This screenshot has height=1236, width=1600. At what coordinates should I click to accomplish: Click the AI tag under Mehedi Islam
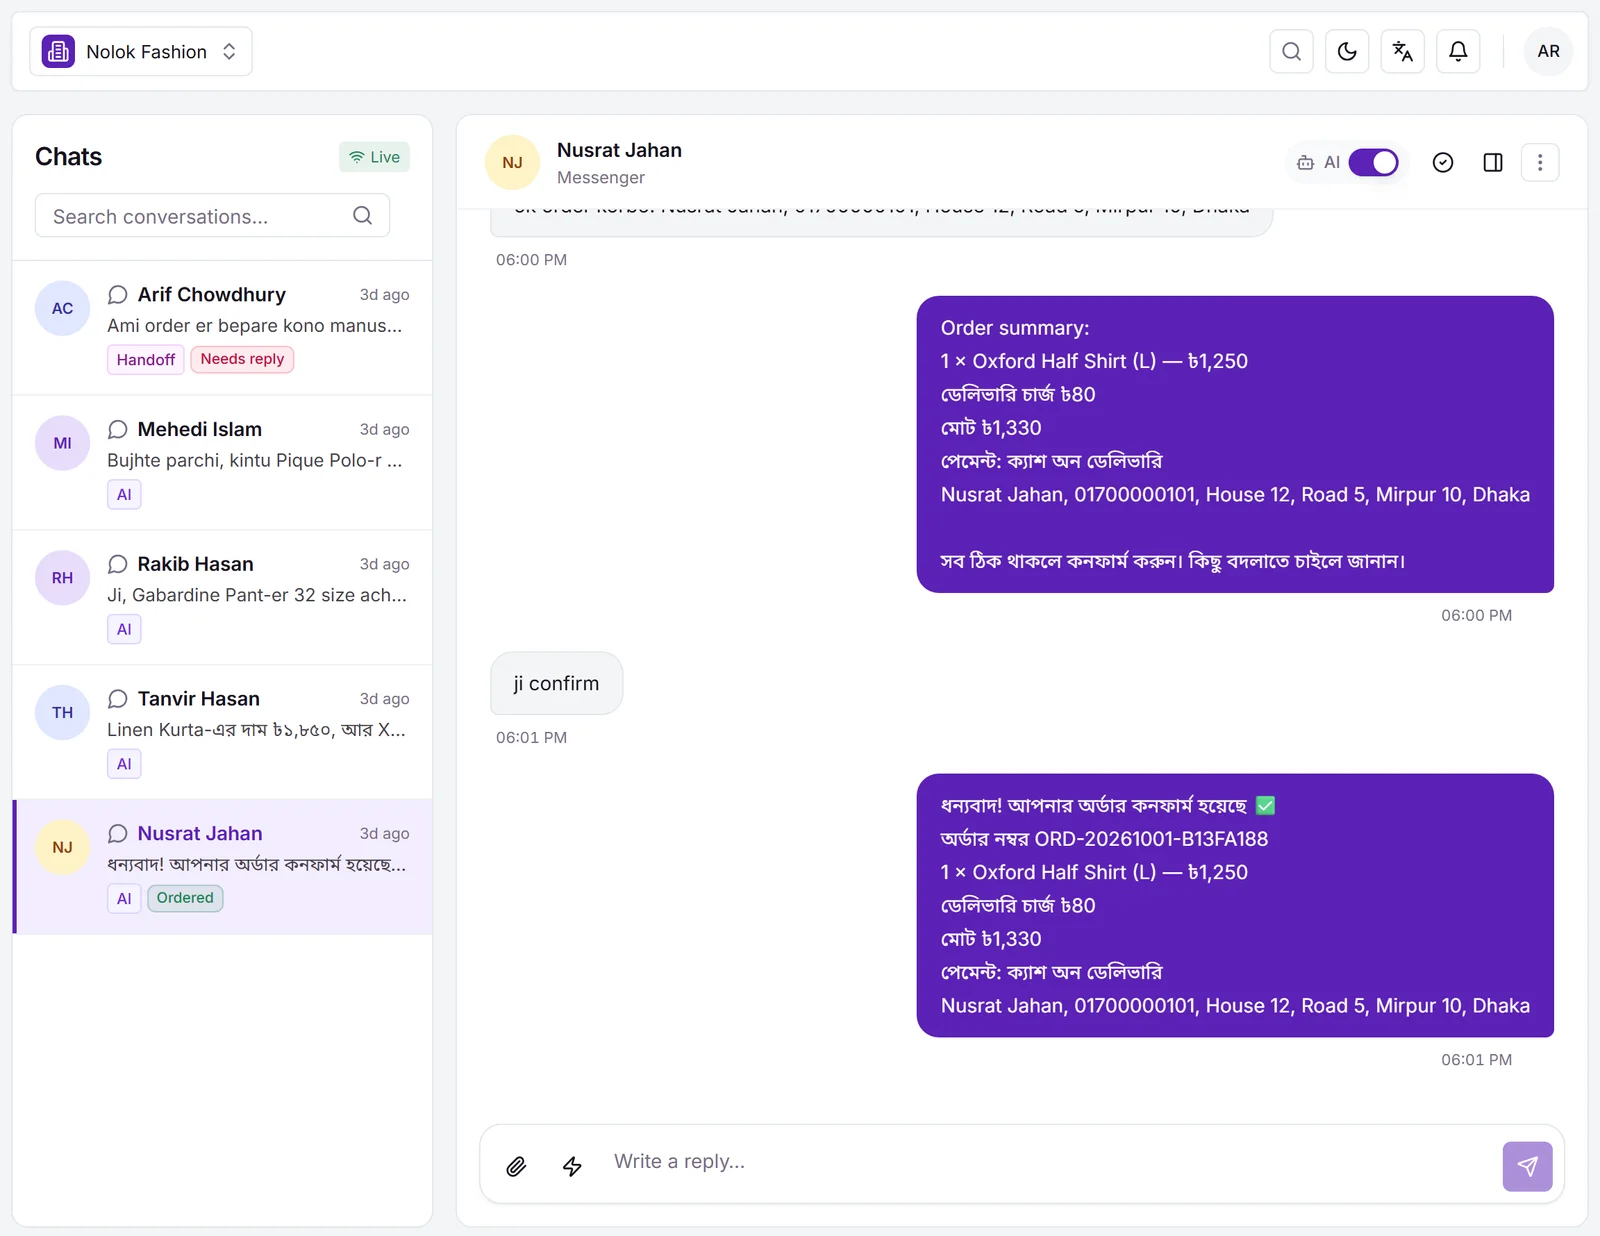pos(124,494)
